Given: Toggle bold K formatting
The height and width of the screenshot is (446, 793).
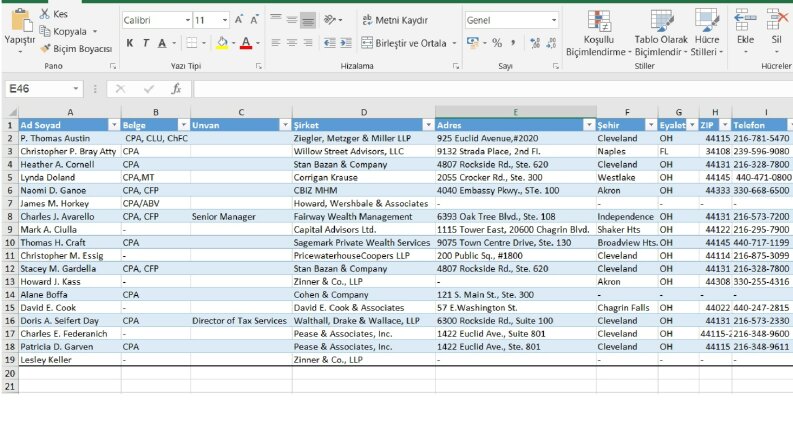Looking at the screenshot, I should coord(130,43).
